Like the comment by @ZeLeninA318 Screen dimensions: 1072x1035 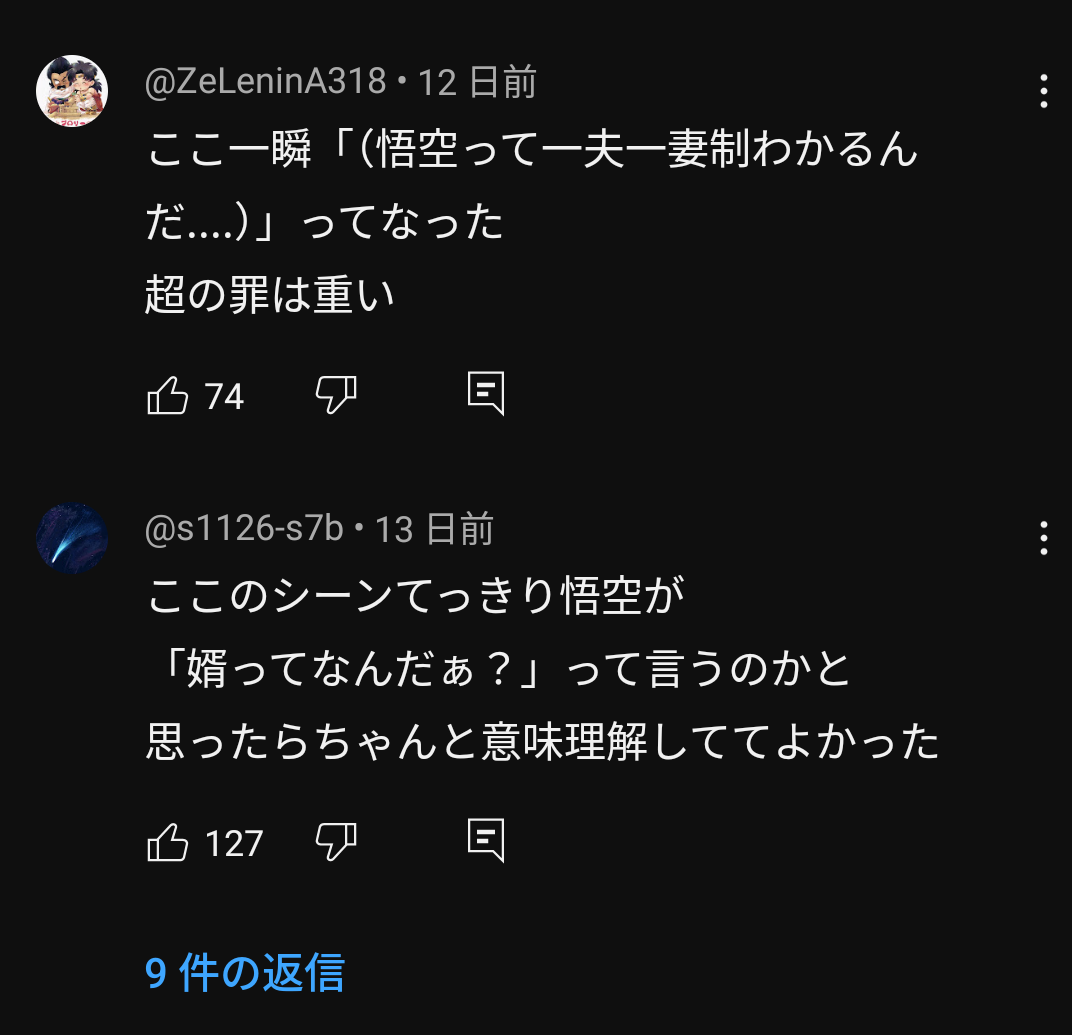[168, 396]
